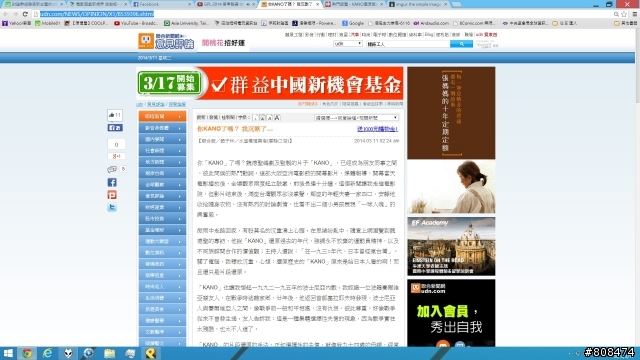
Task: Select the smallest font size icon
Action: pyautogui.click(x=255, y=118)
